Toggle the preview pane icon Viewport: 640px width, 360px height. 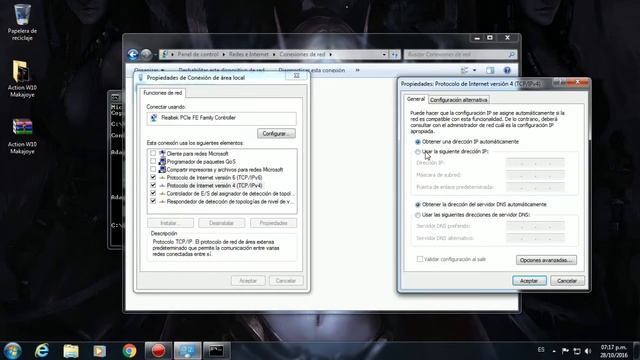490,70
